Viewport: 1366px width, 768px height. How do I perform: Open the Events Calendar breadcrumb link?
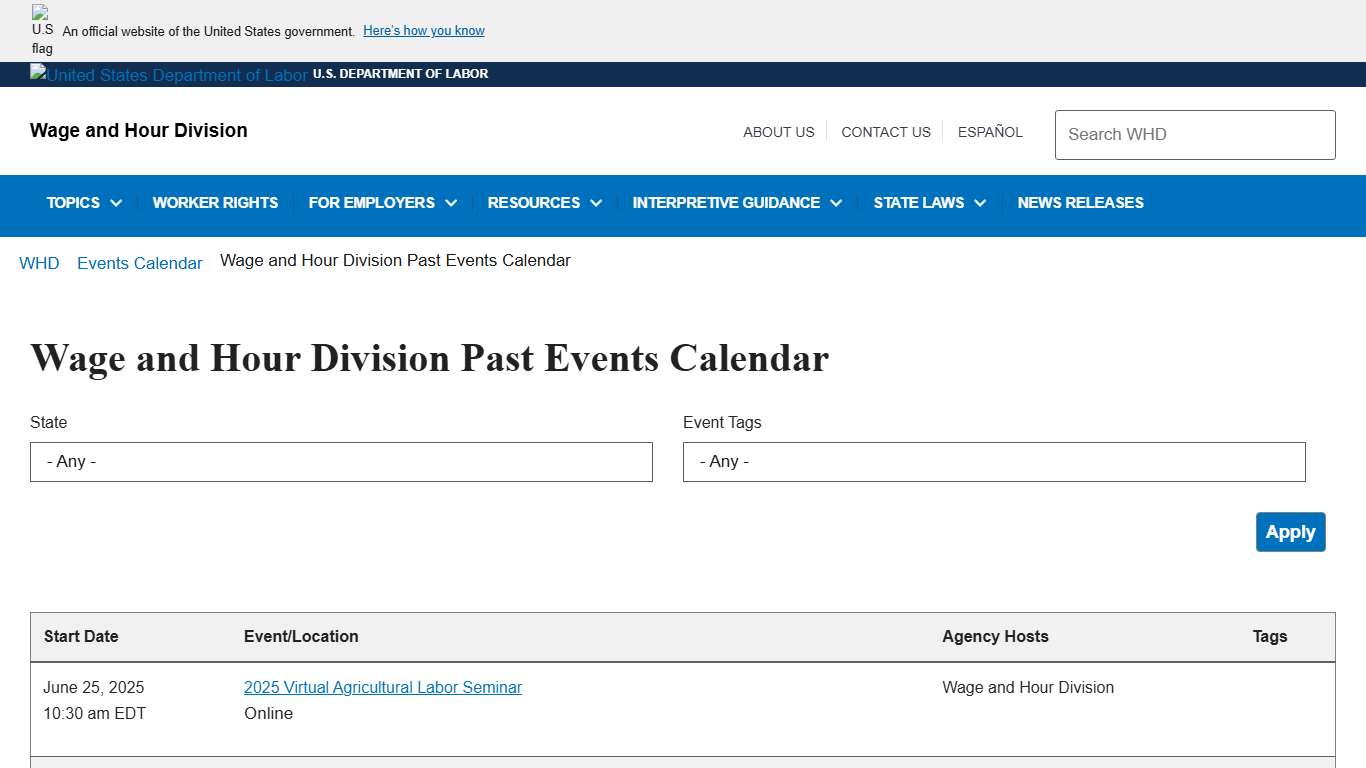[139, 263]
